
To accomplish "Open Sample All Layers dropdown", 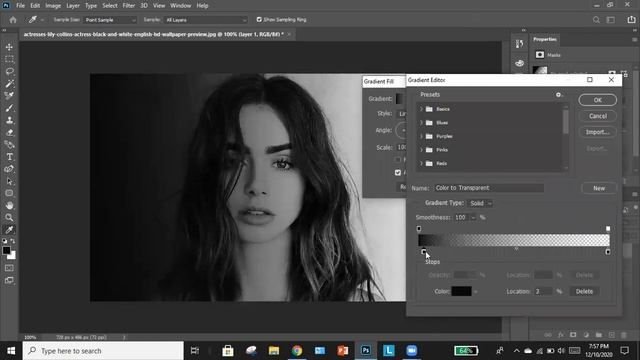I will (x=206, y=20).
